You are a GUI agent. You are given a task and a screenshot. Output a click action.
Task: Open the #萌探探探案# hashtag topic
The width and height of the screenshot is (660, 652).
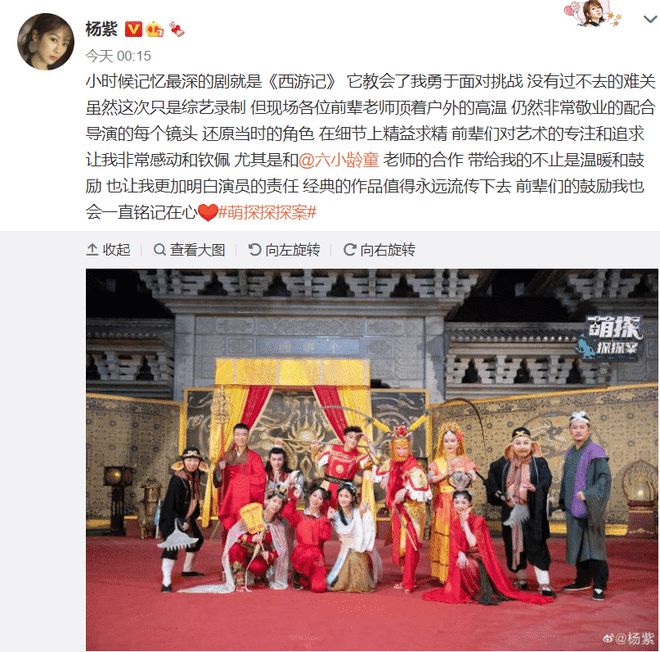[267, 213]
